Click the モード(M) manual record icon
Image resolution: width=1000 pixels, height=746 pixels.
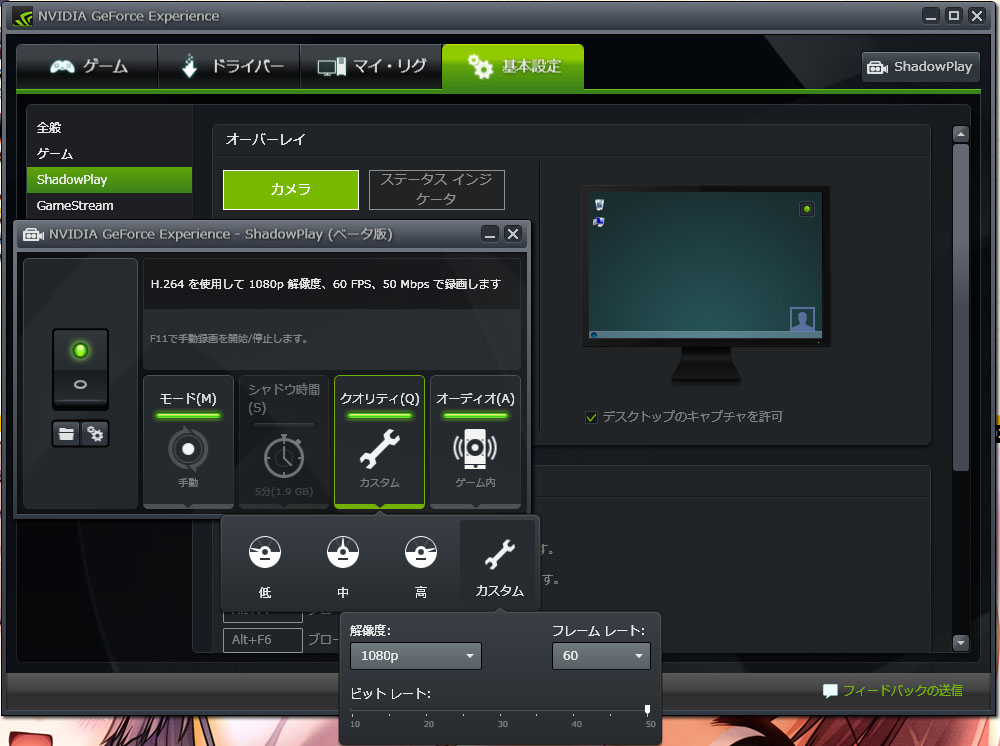188,450
